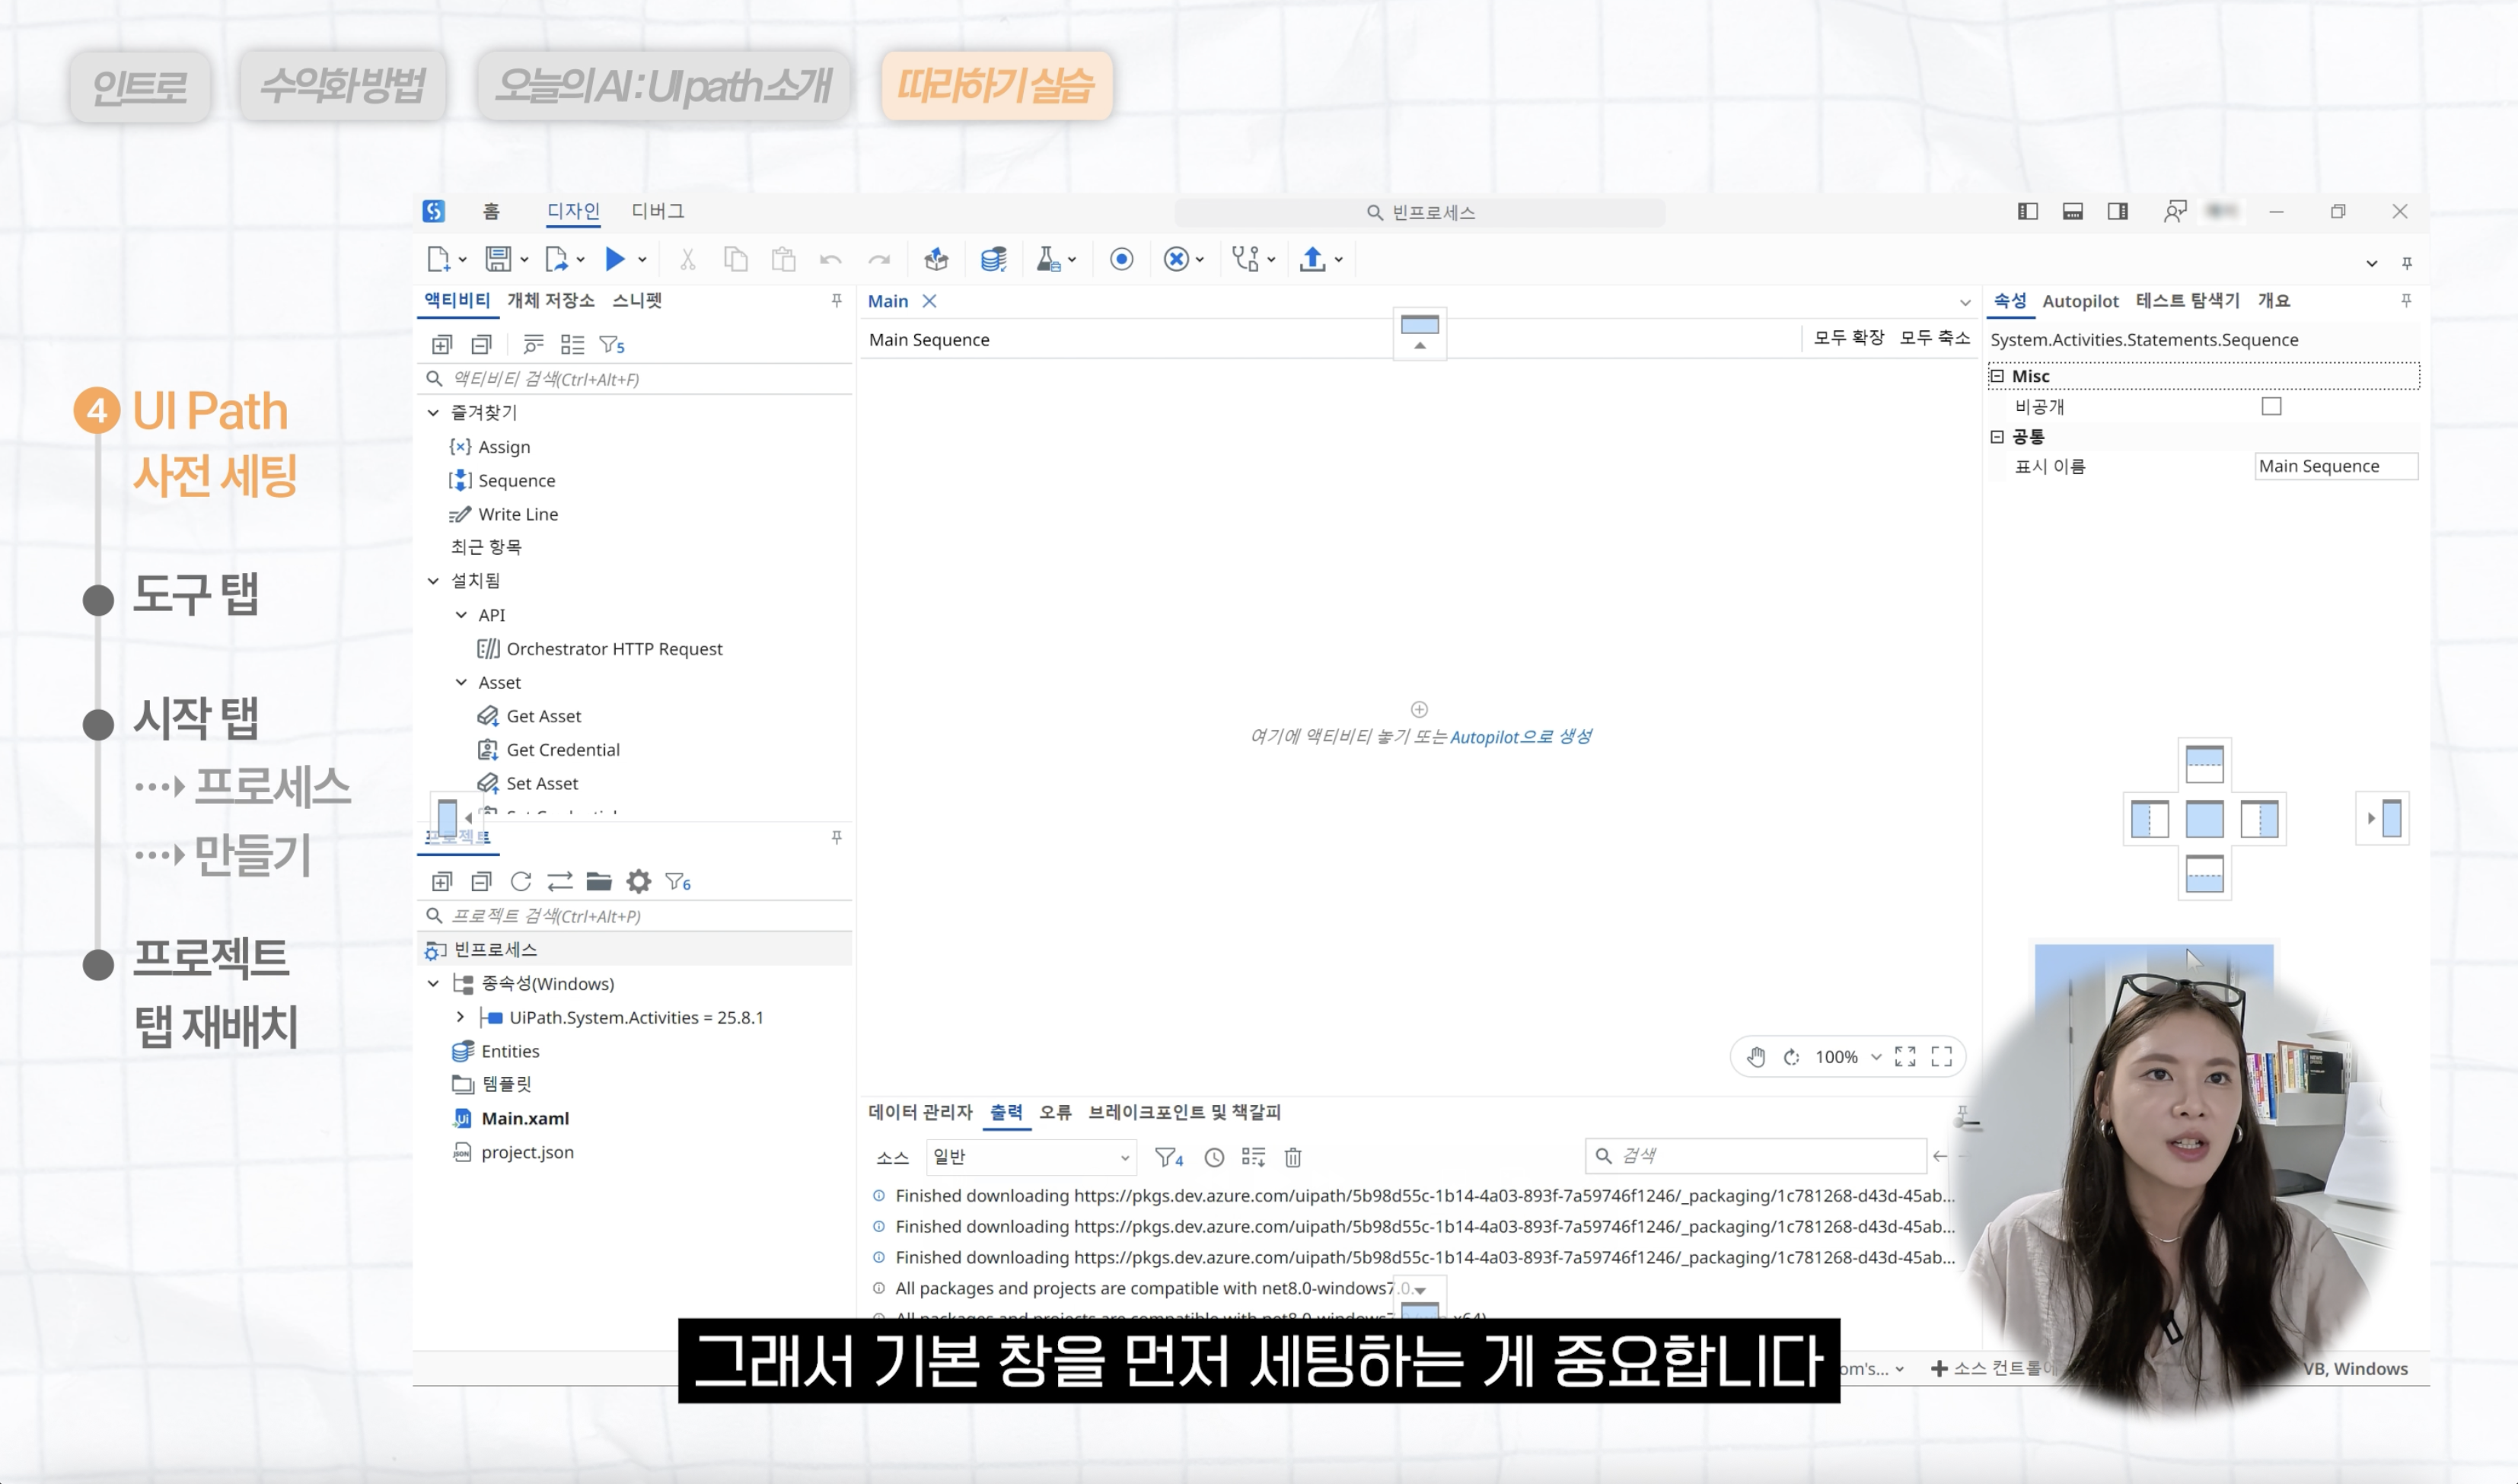
Task: Open the Publish dropdown arrow
Action: coord(1339,260)
